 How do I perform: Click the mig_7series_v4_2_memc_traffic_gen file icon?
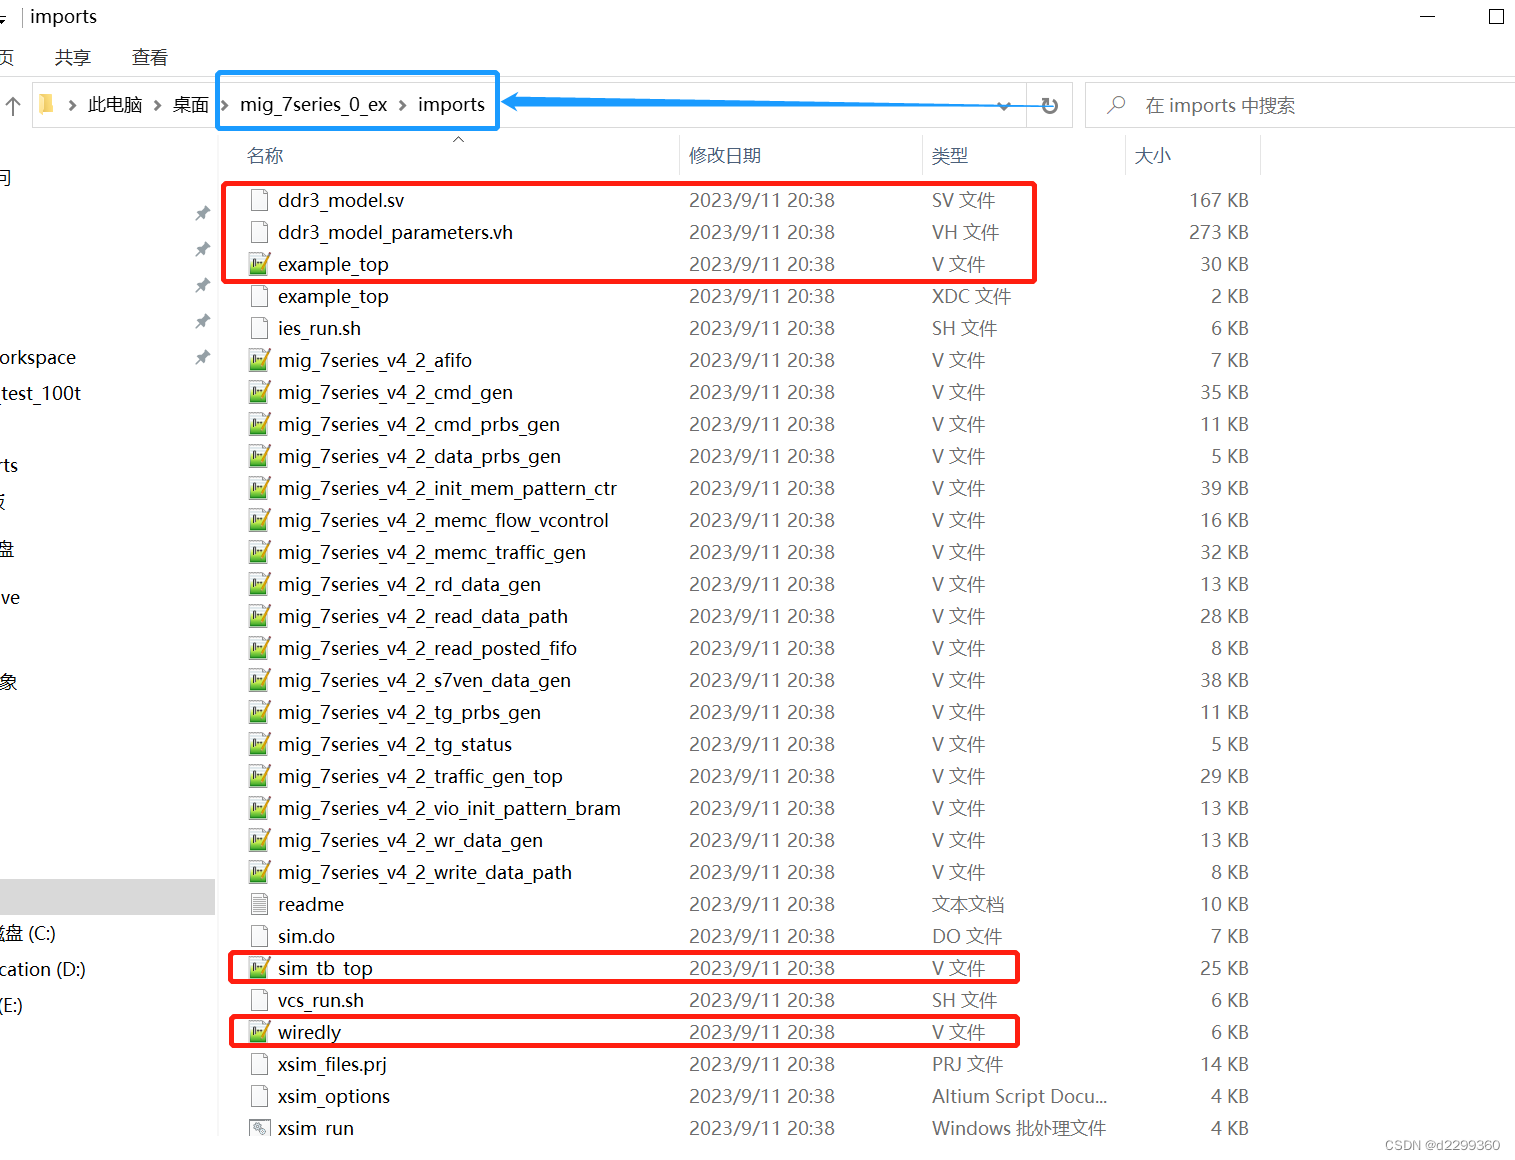click(259, 552)
